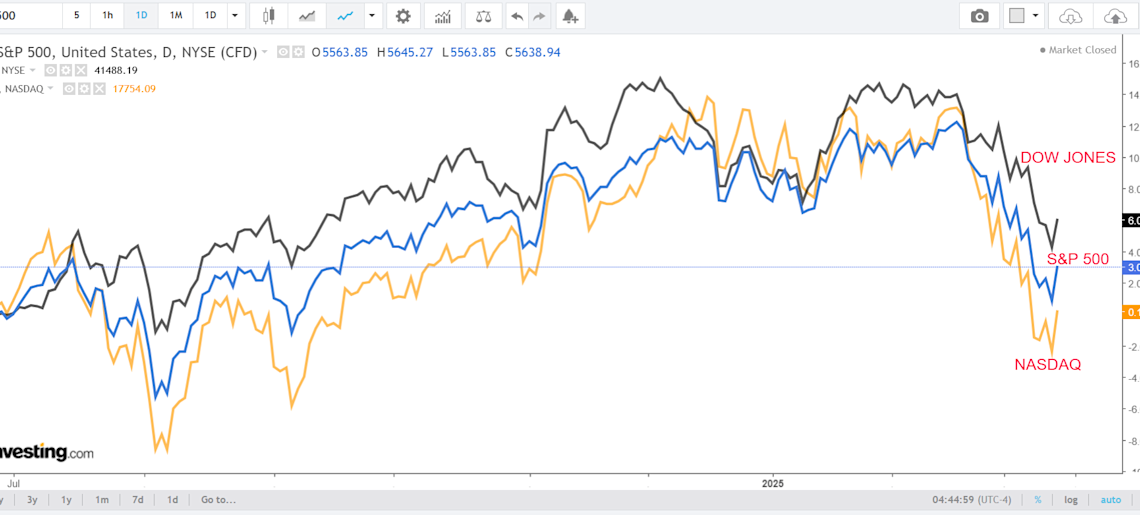Open settings gear for NYSE series
The height and width of the screenshot is (515, 1140).
[65, 70]
